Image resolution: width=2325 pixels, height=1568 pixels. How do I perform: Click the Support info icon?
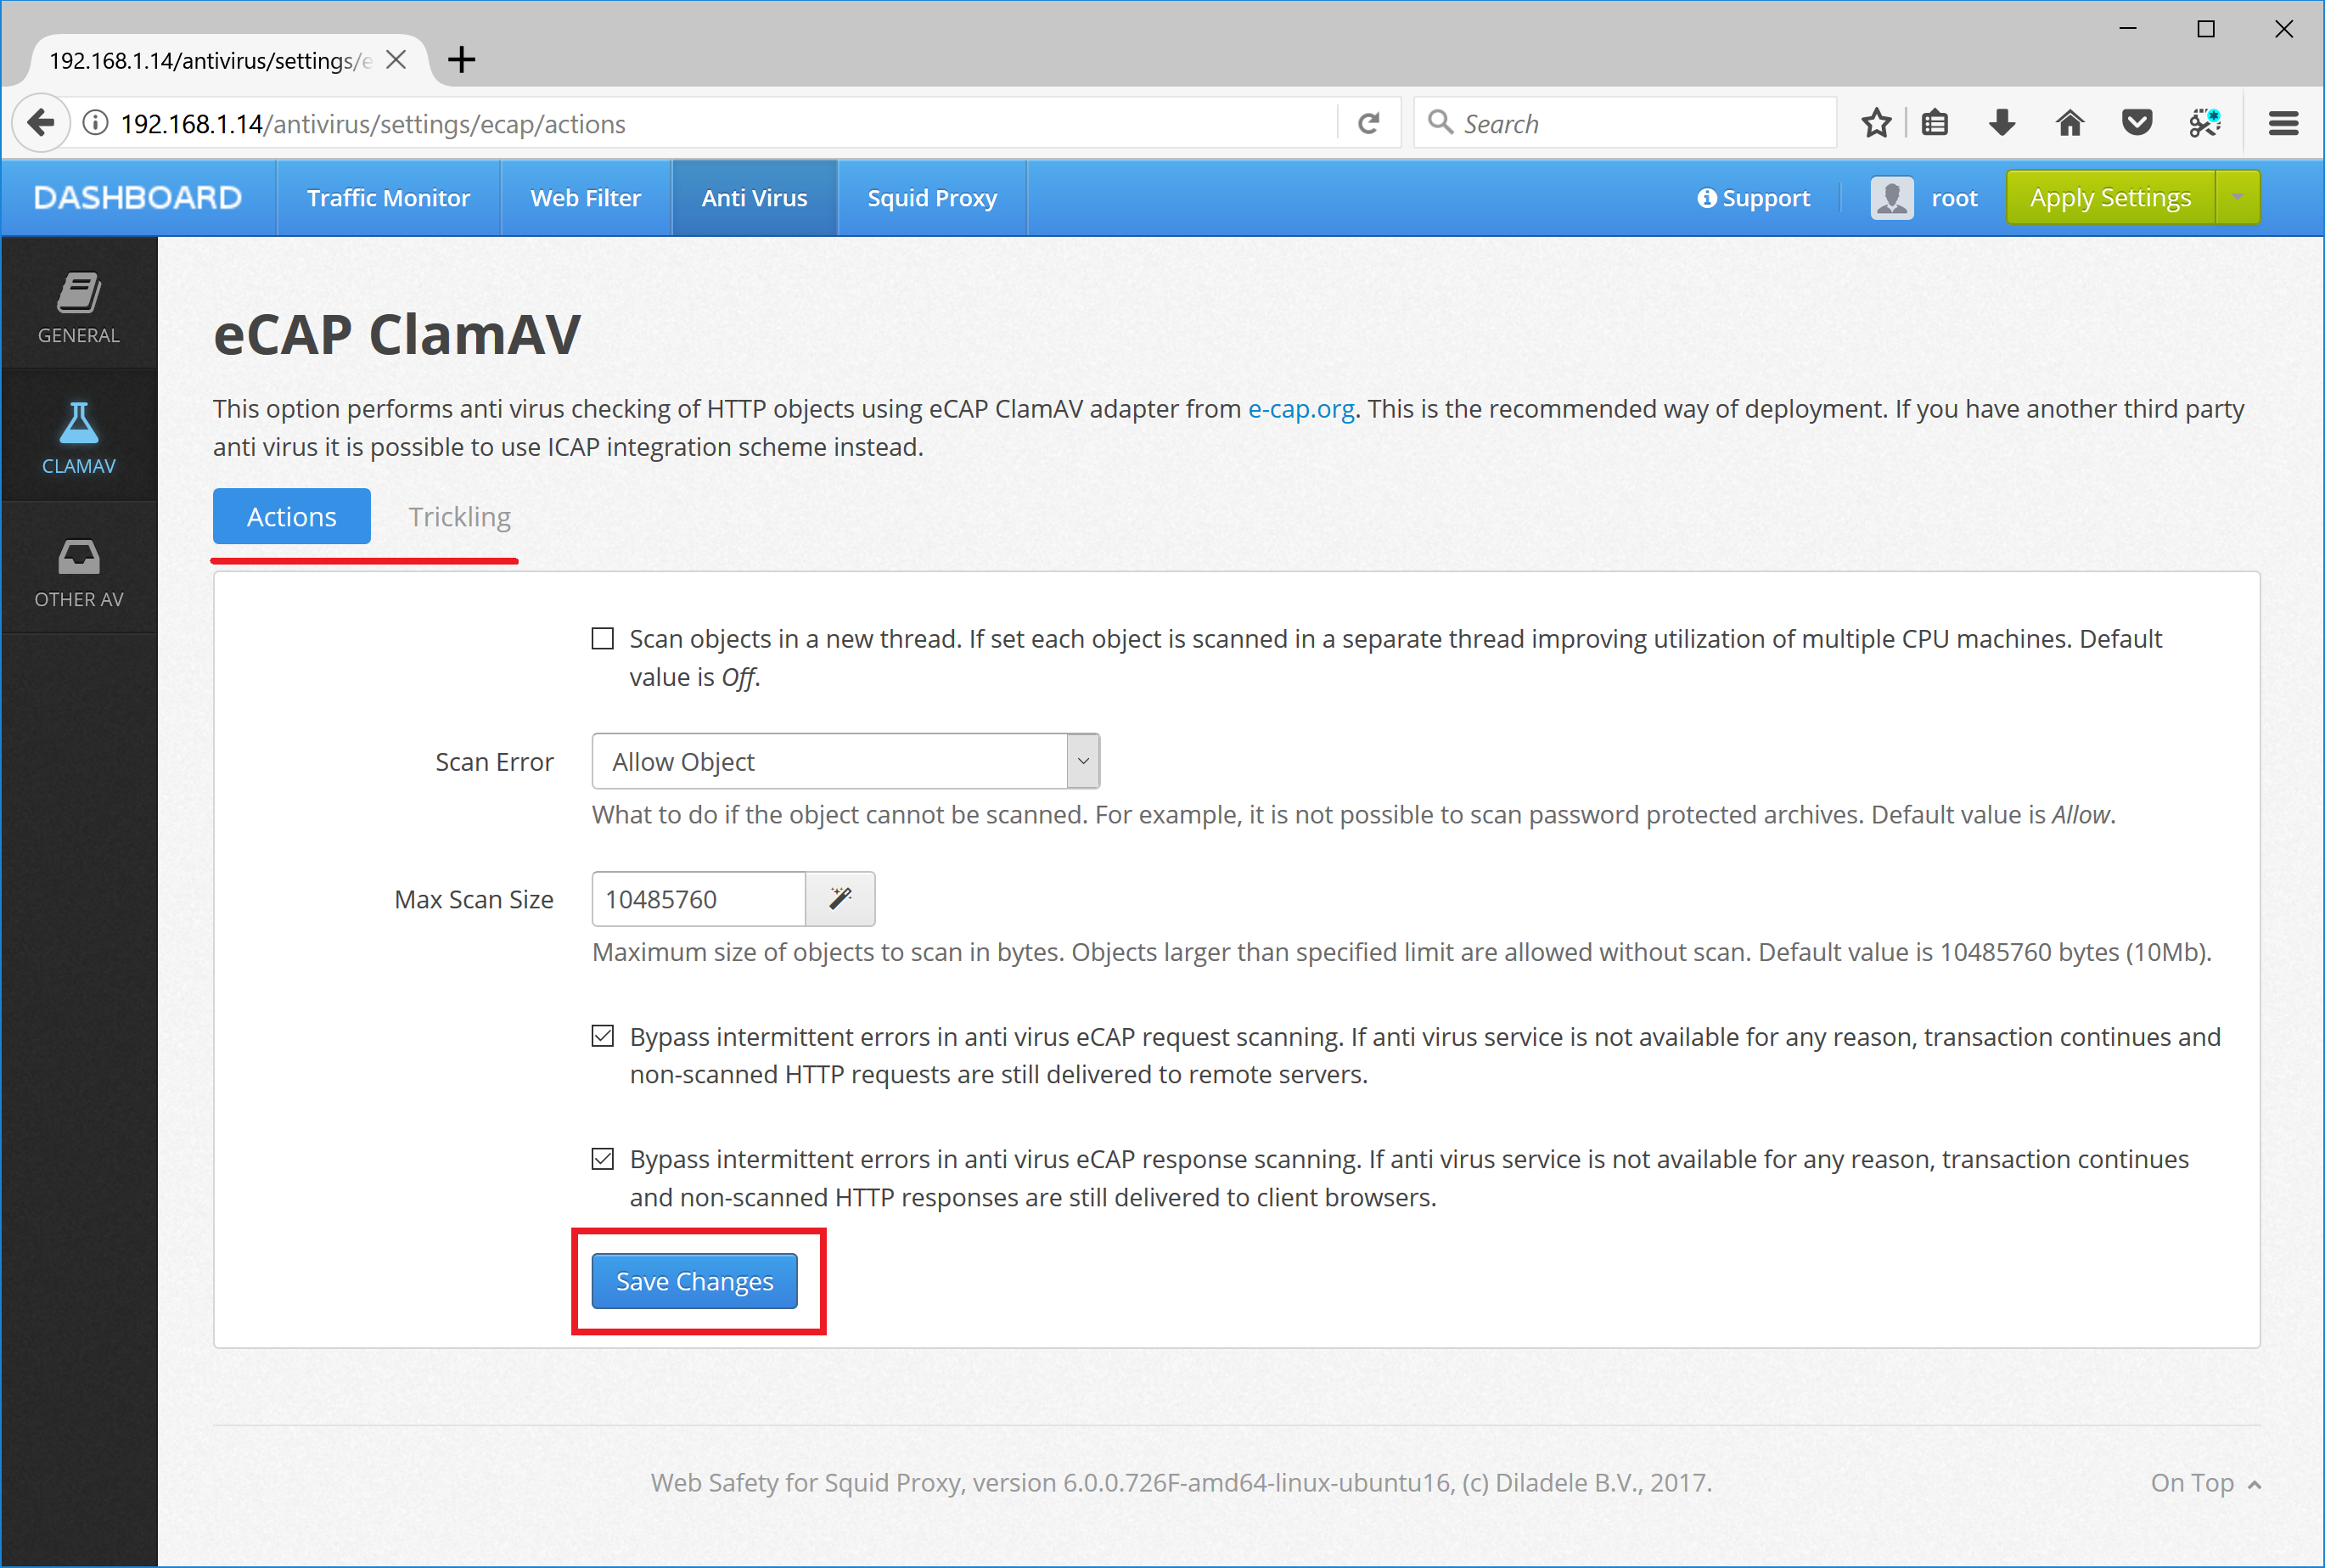1706,198
